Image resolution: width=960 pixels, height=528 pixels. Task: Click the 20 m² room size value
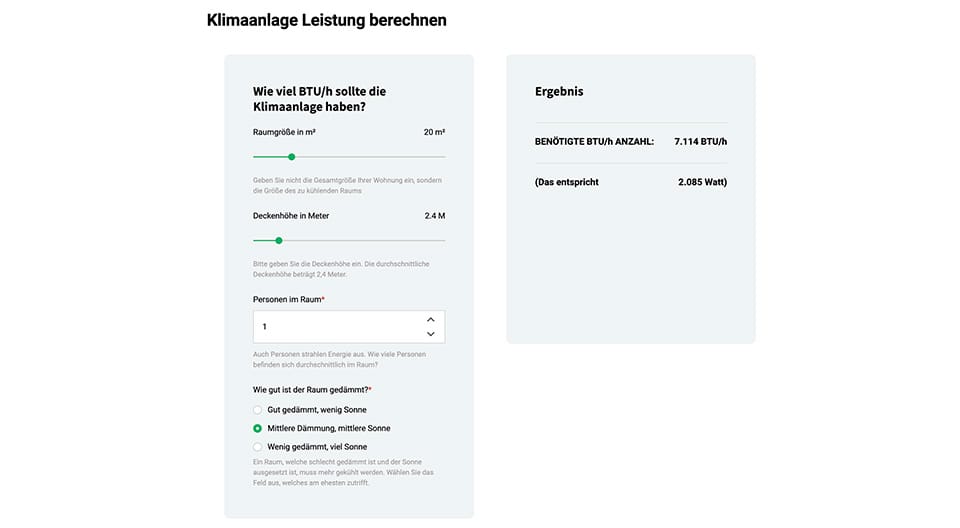click(434, 132)
